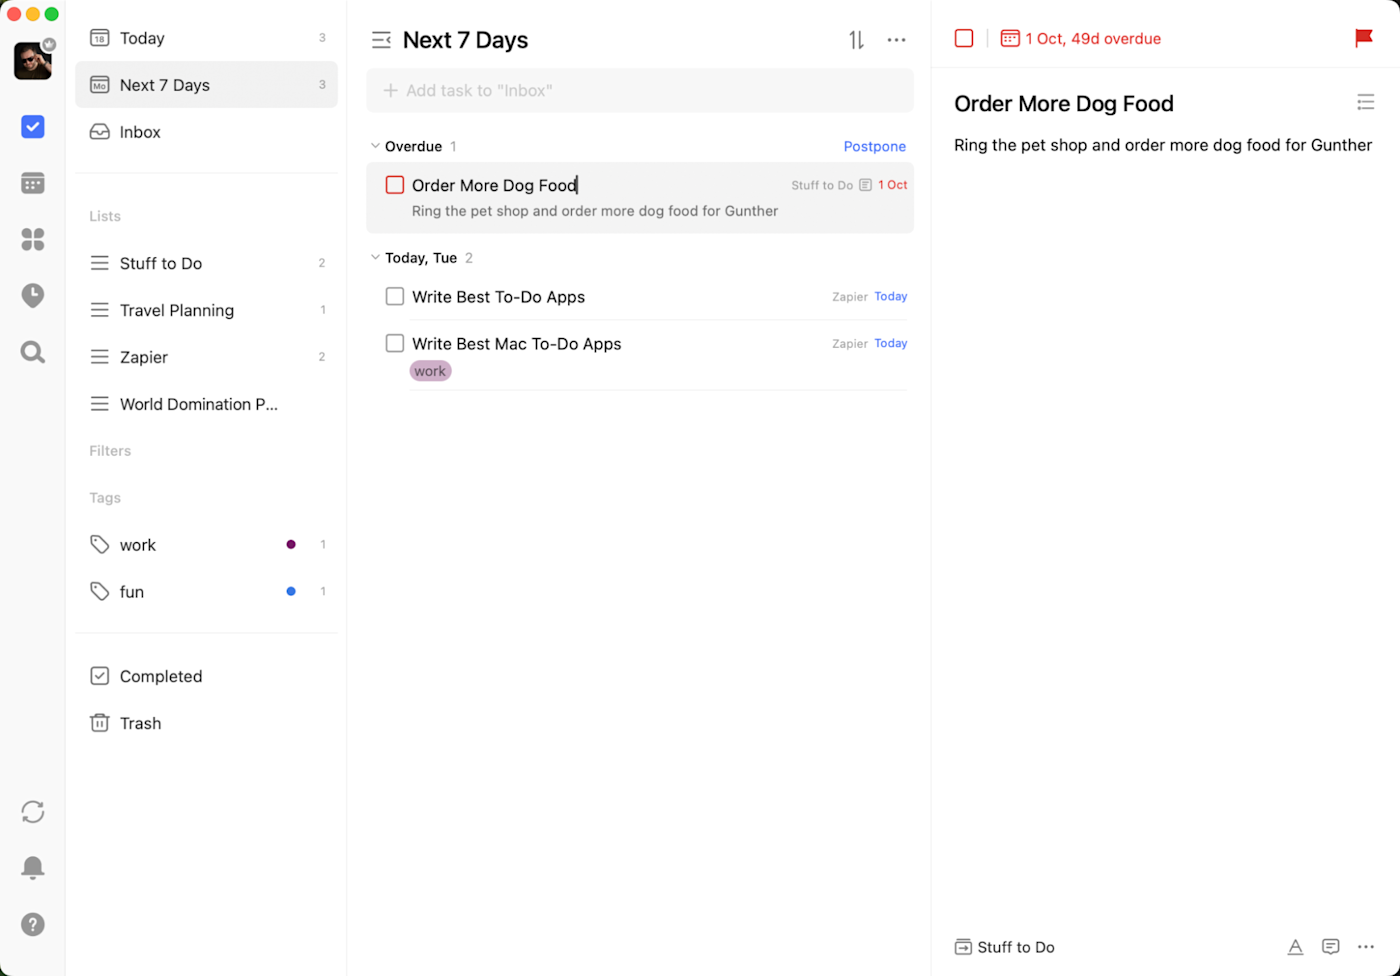Click Today date on Write Best Mac To-Do Apps
Viewport: 1400px width, 976px height.
[890, 343]
